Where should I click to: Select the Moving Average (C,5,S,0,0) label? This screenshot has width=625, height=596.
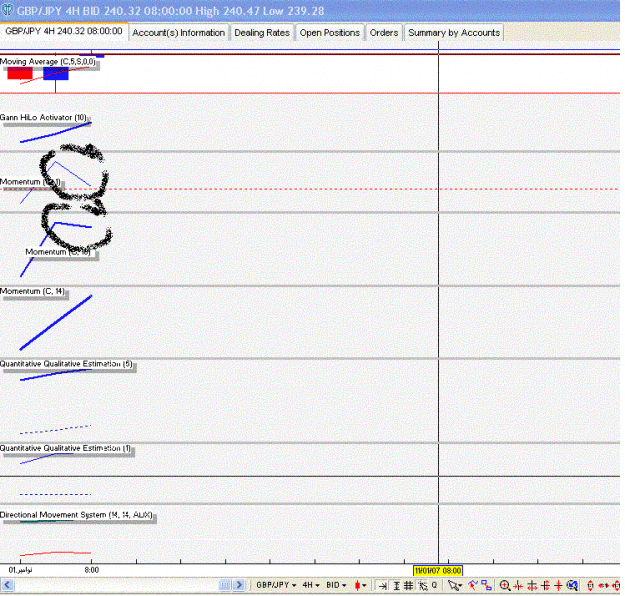(48, 61)
